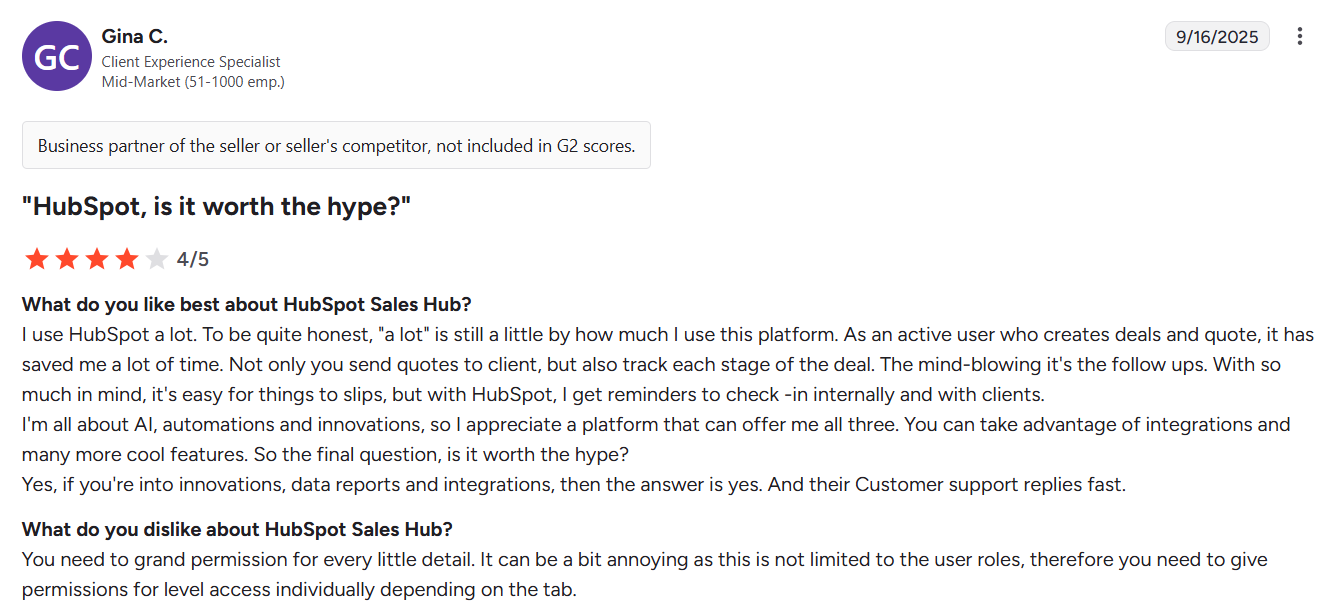Click the purple GC reviewer avatar

(x=57, y=57)
